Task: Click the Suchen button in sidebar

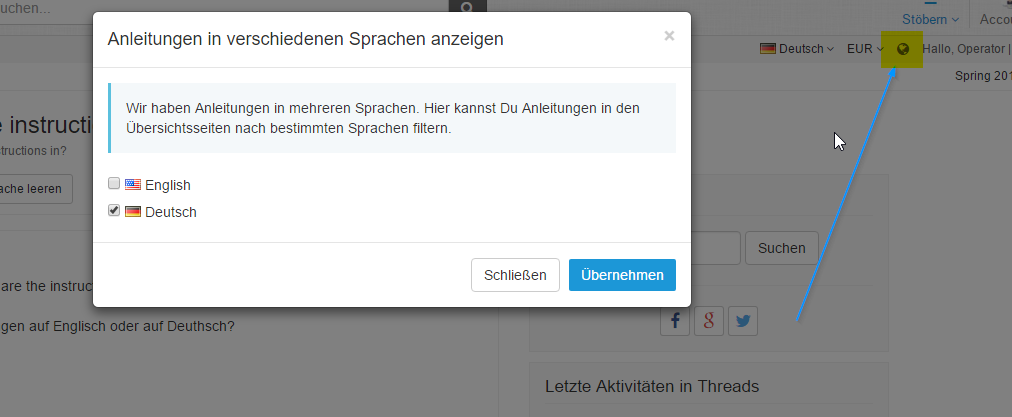Action: pos(781,248)
